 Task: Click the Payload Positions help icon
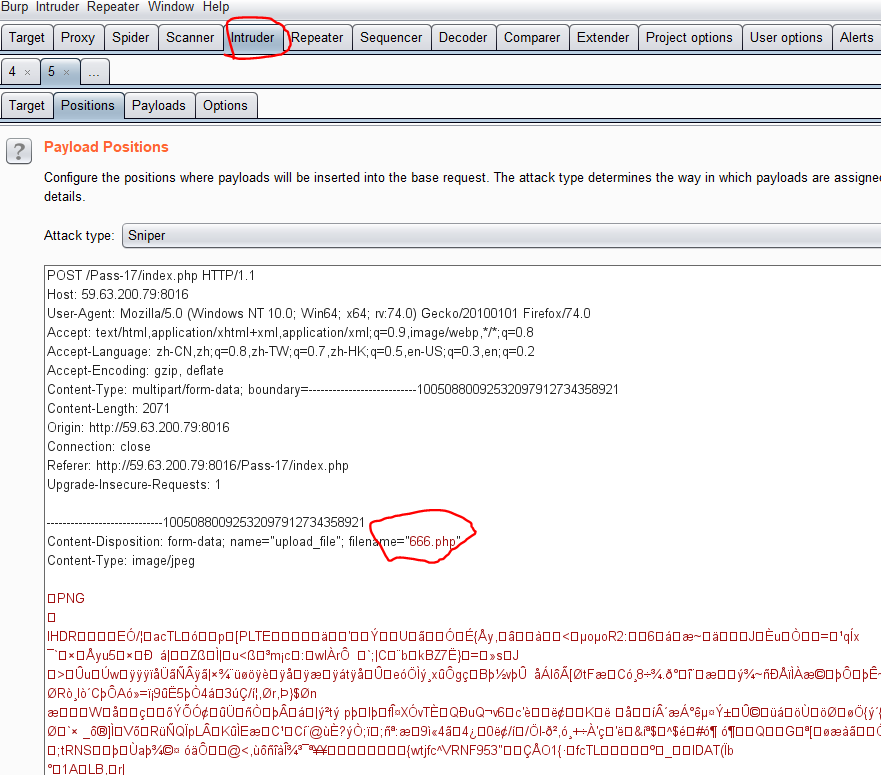point(19,151)
